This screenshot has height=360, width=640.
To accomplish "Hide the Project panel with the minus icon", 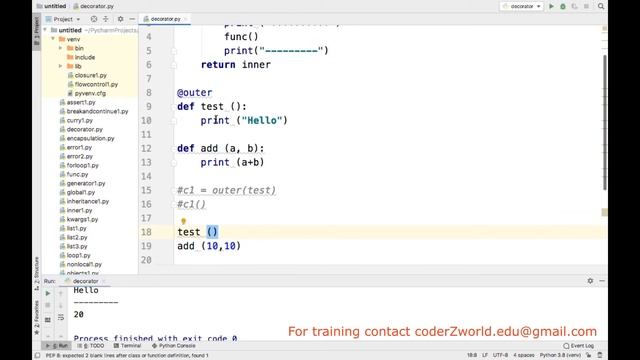I will pyautogui.click(x=132, y=19).
